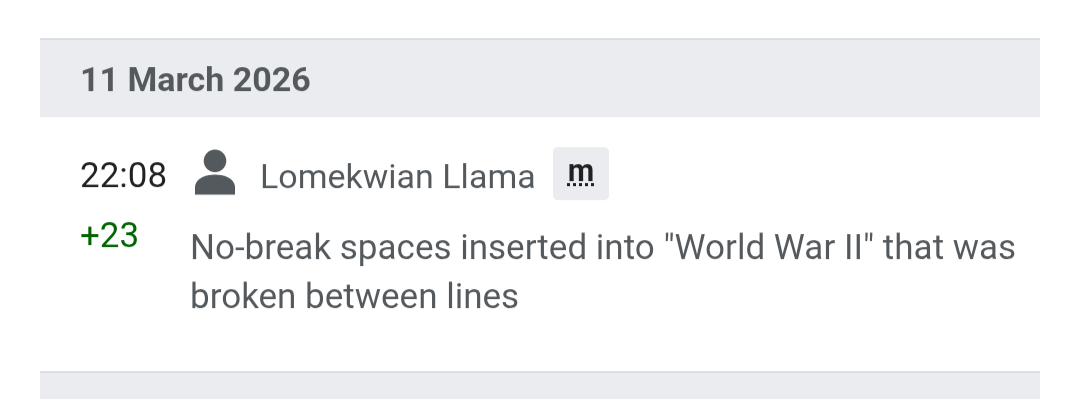1080x399 pixels.
Task: Open the edit summary about no-break spaces
Action: (603, 272)
